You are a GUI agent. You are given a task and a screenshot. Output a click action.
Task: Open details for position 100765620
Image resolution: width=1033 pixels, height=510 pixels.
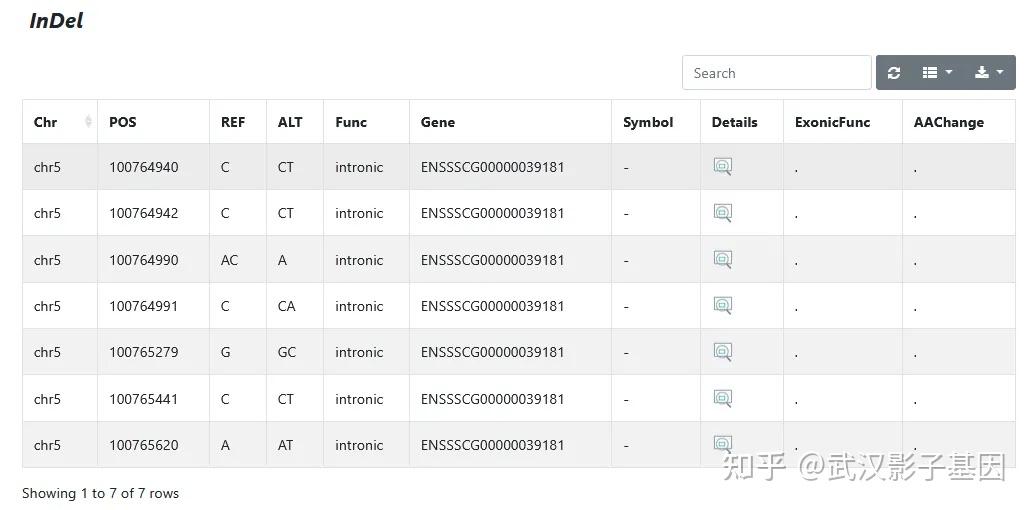click(x=723, y=444)
